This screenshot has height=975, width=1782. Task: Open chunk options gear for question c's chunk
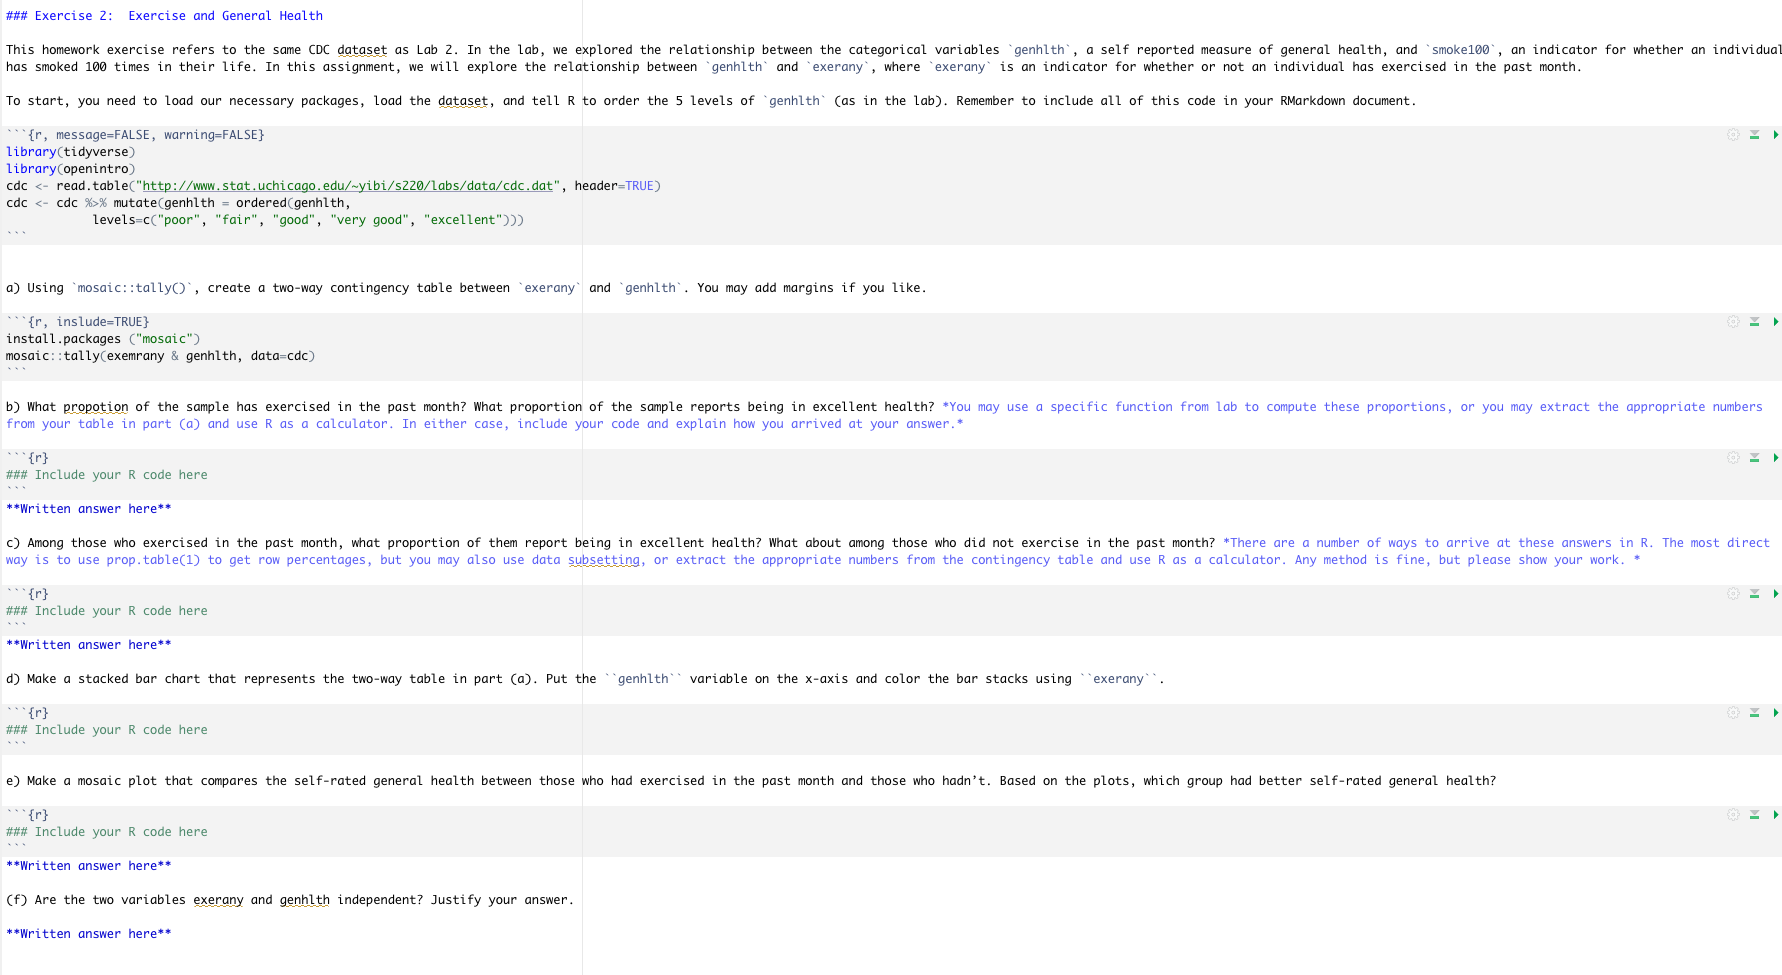click(1733, 594)
